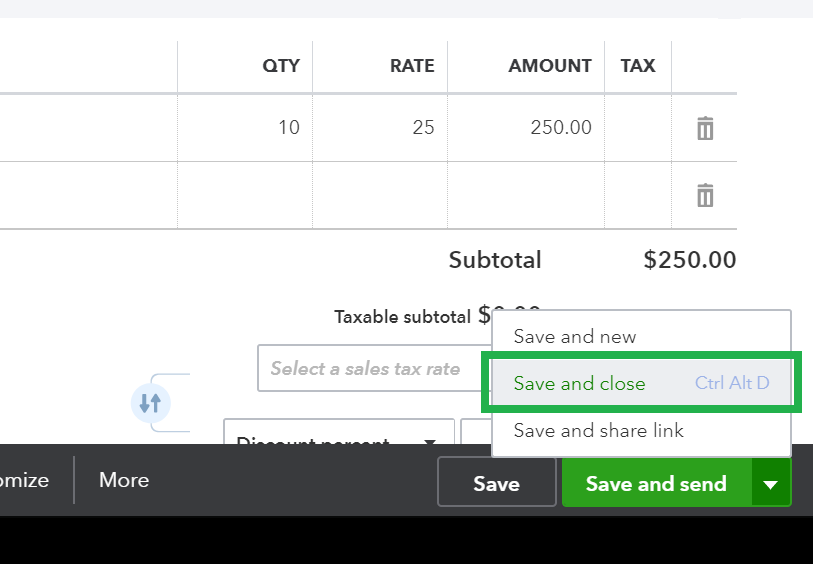Click the Customize option in footer bar
This screenshot has height=564, width=813.
[x=25, y=480]
